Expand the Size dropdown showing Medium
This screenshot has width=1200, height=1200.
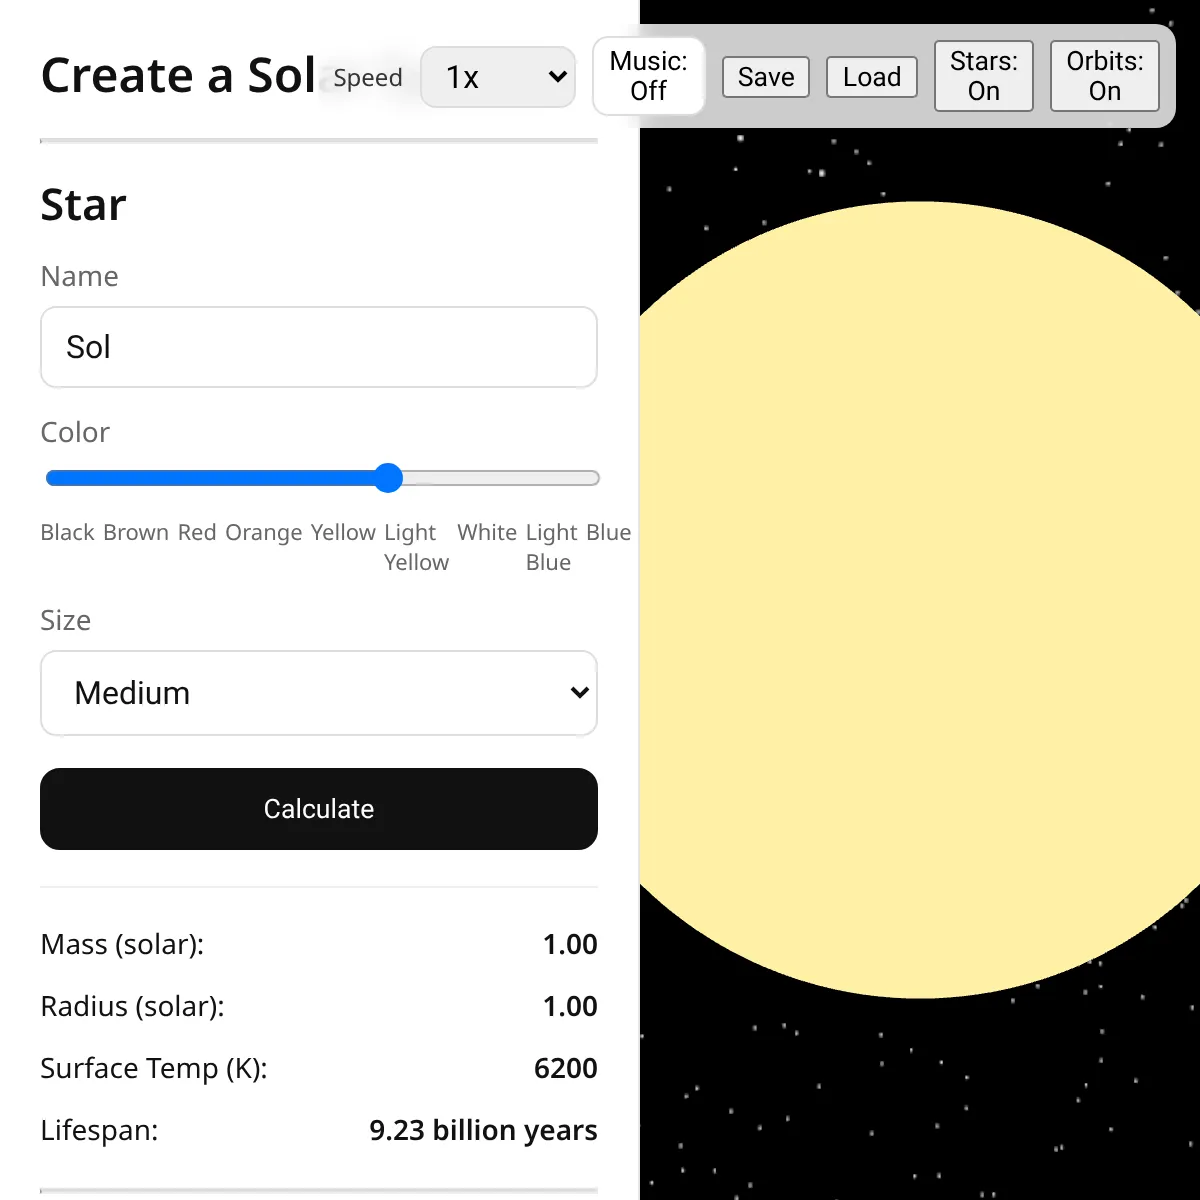tap(319, 693)
